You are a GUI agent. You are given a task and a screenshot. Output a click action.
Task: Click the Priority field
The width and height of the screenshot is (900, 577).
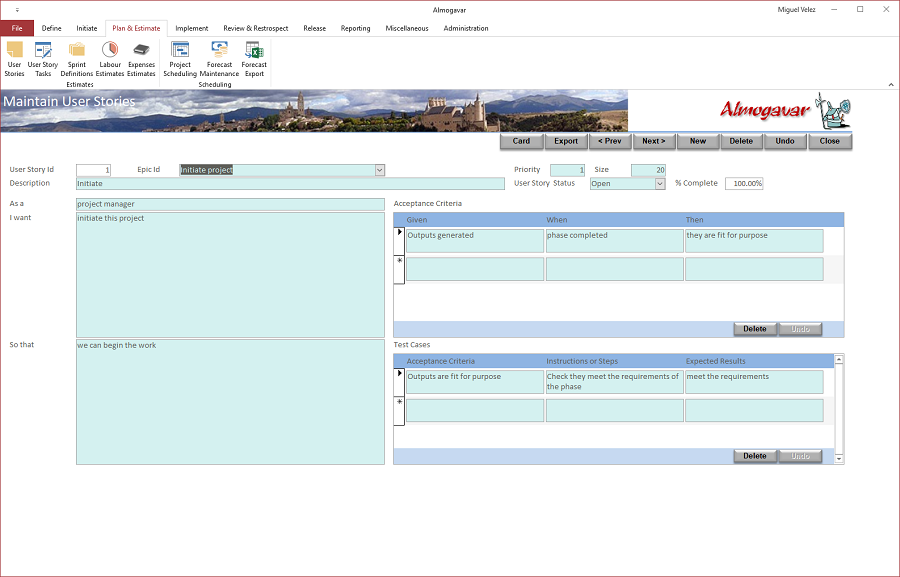click(x=567, y=170)
